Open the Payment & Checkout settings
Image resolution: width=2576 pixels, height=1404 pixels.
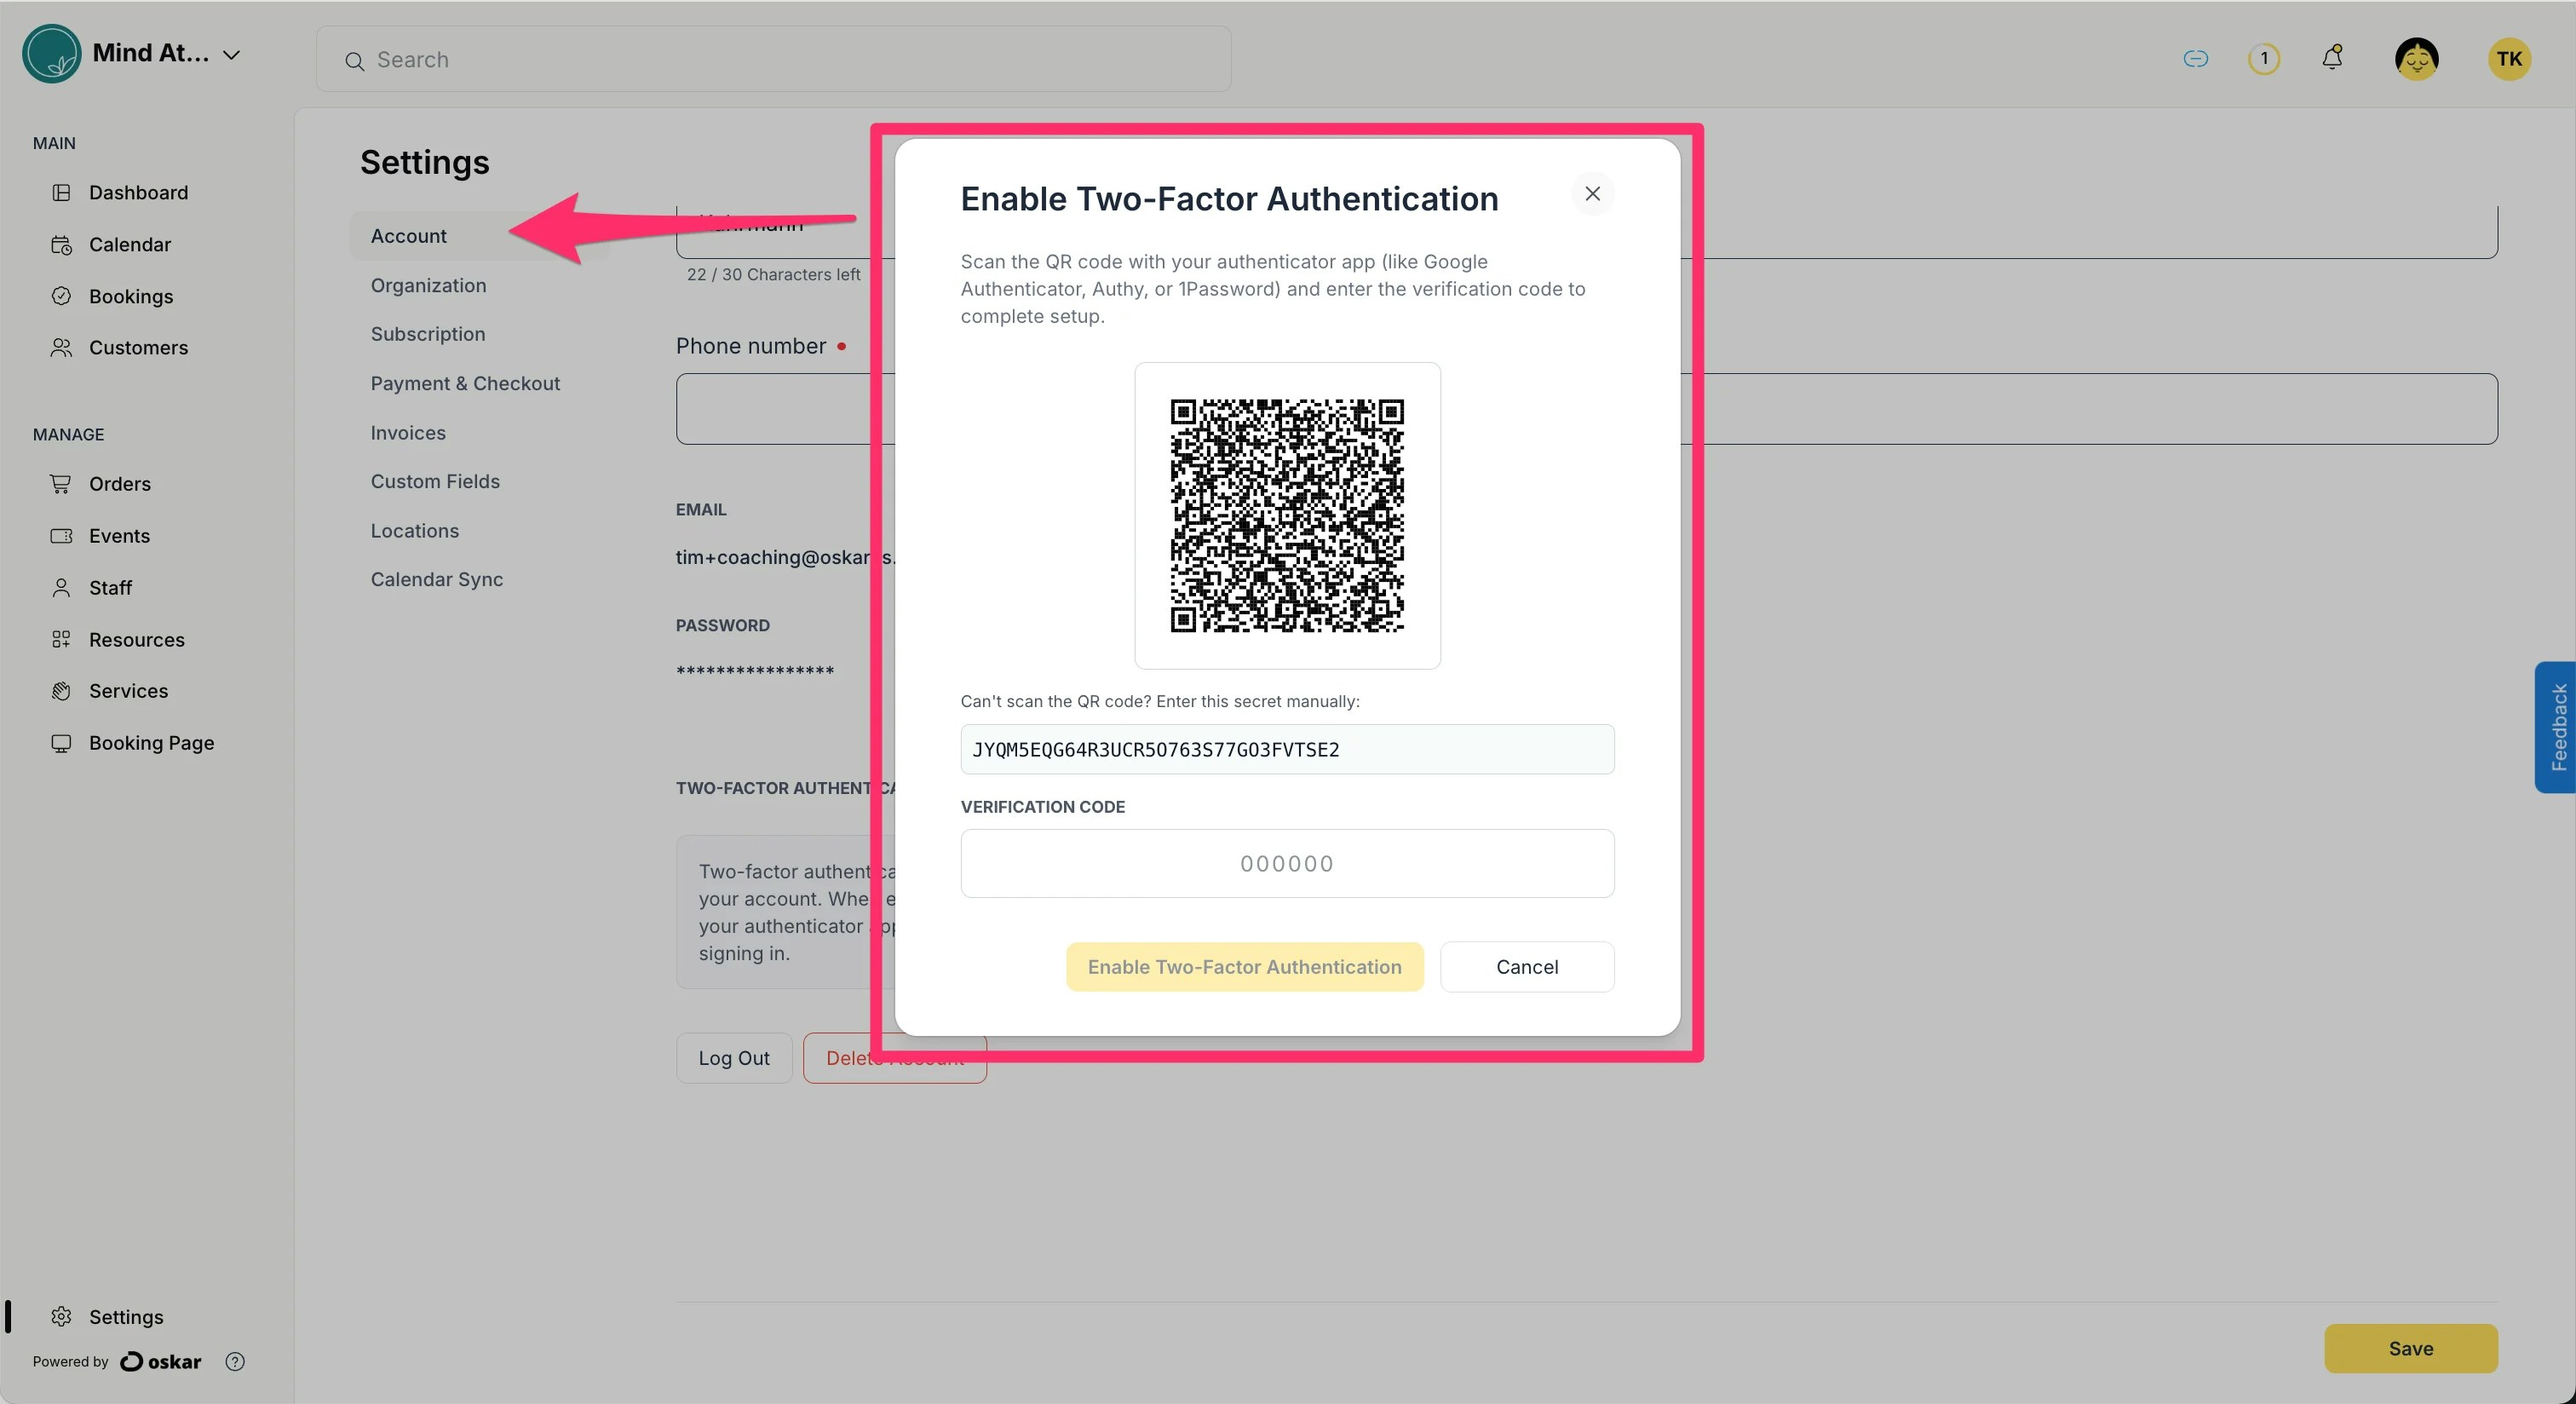click(x=465, y=383)
